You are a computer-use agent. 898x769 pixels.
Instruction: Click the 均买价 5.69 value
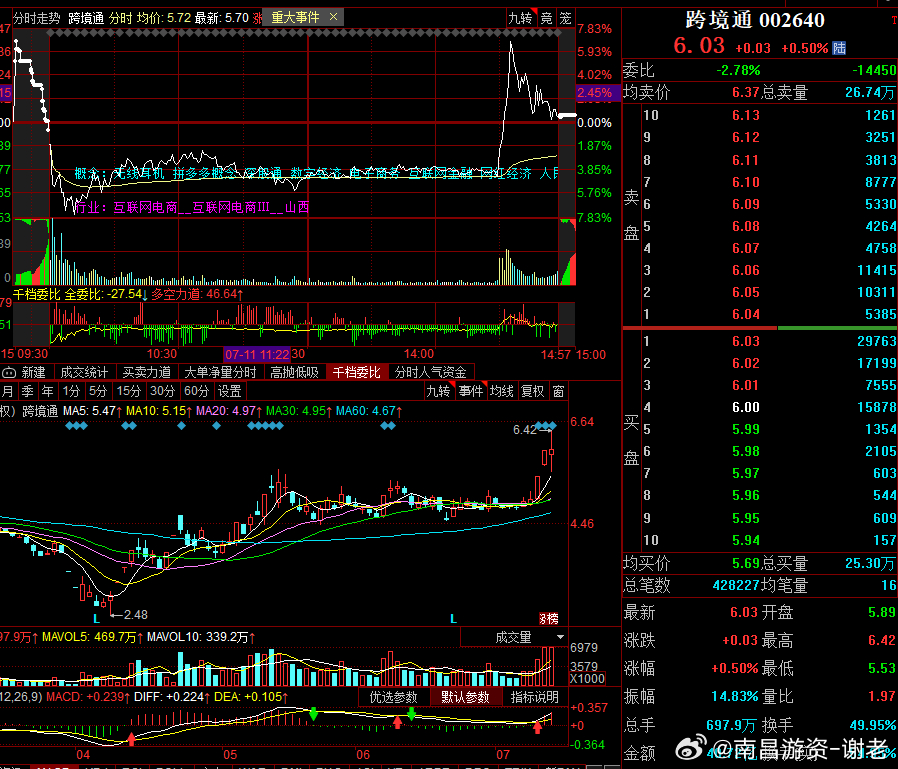coord(746,563)
